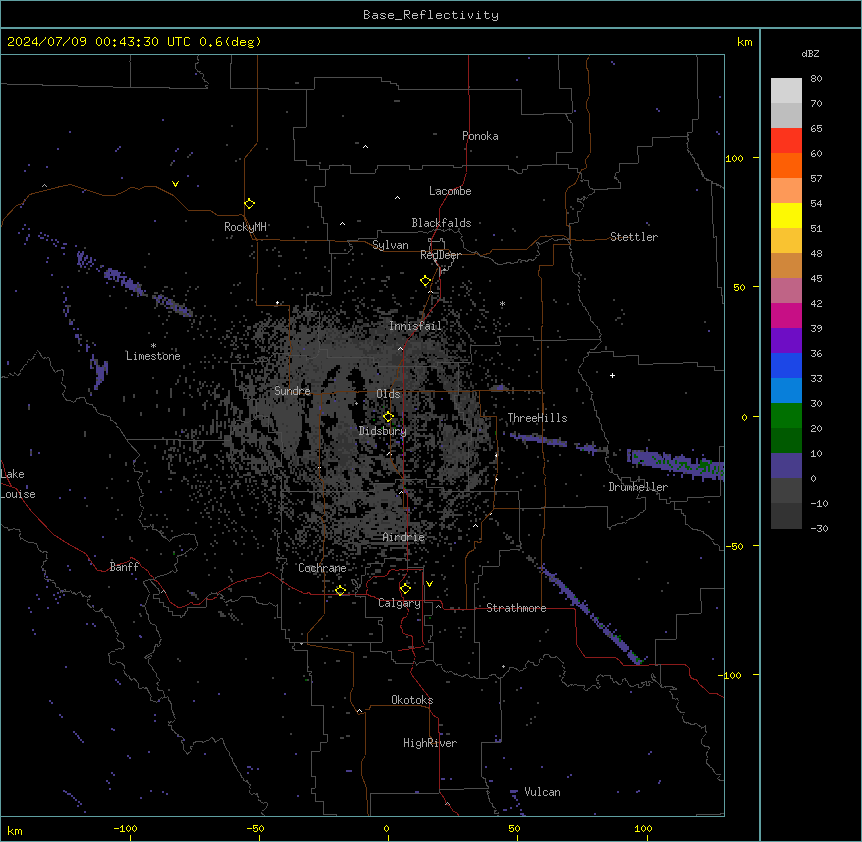Screen dimensions: 862x842
Task: Click the Lacombe city label
Action: (x=450, y=191)
